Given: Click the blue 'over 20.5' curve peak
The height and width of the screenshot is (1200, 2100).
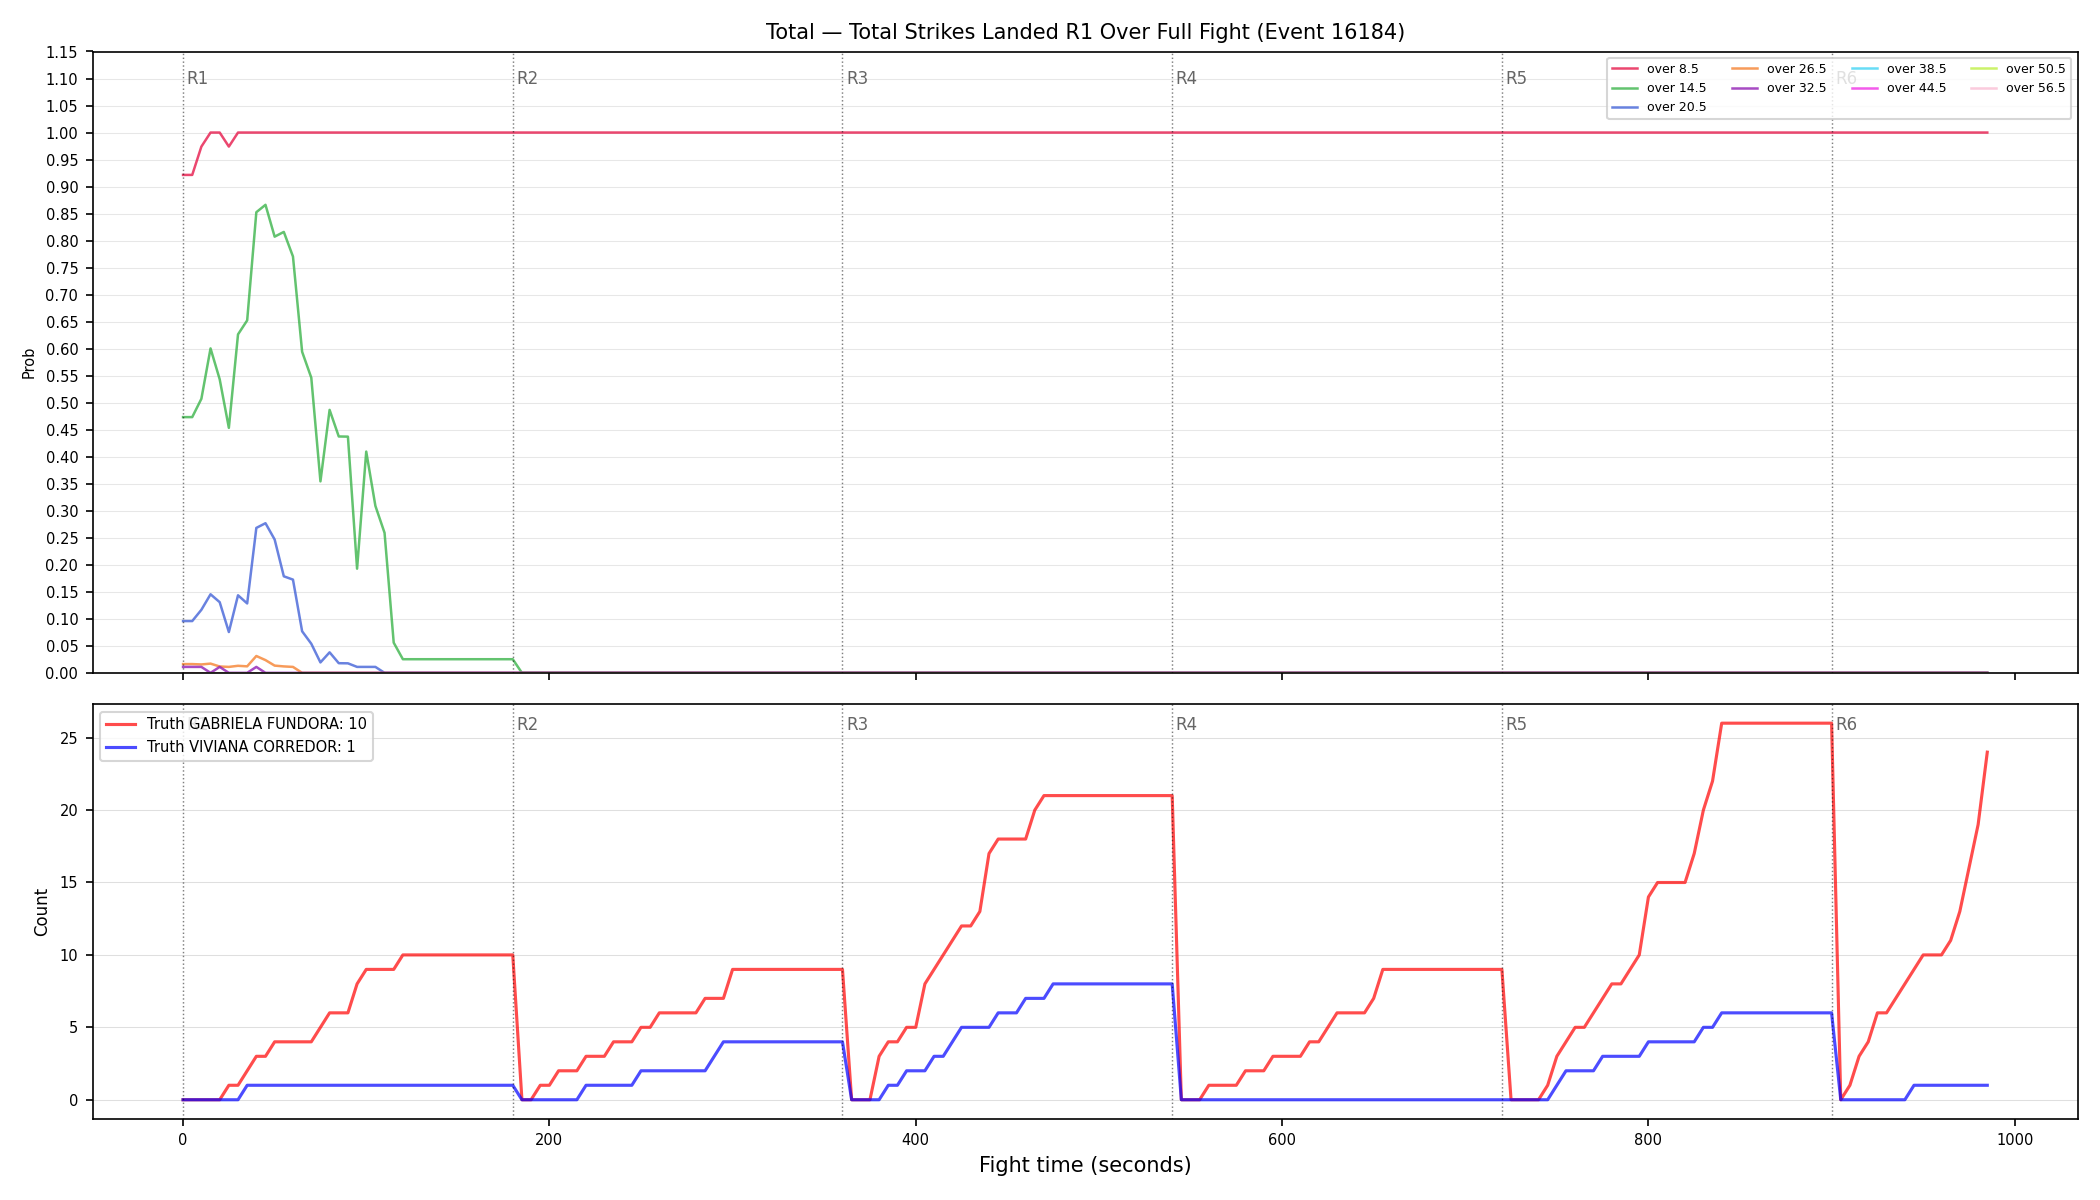Looking at the screenshot, I should pyautogui.click(x=265, y=523).
